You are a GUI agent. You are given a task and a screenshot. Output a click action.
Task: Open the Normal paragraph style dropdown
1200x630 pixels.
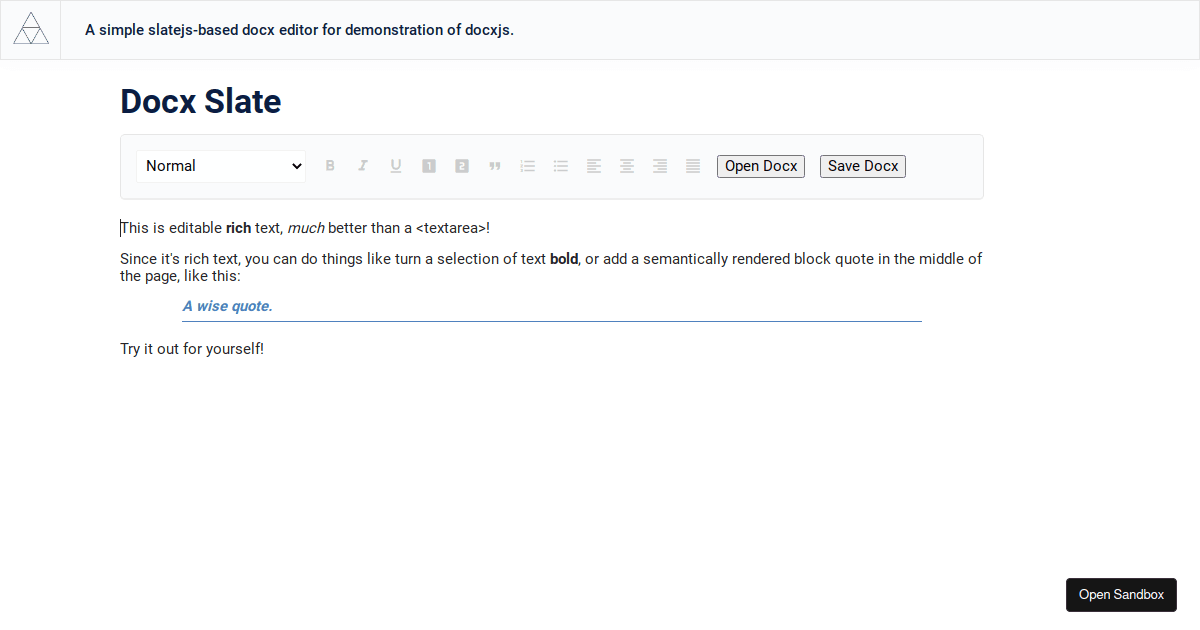pyautogui.click(x=221, y=166)
